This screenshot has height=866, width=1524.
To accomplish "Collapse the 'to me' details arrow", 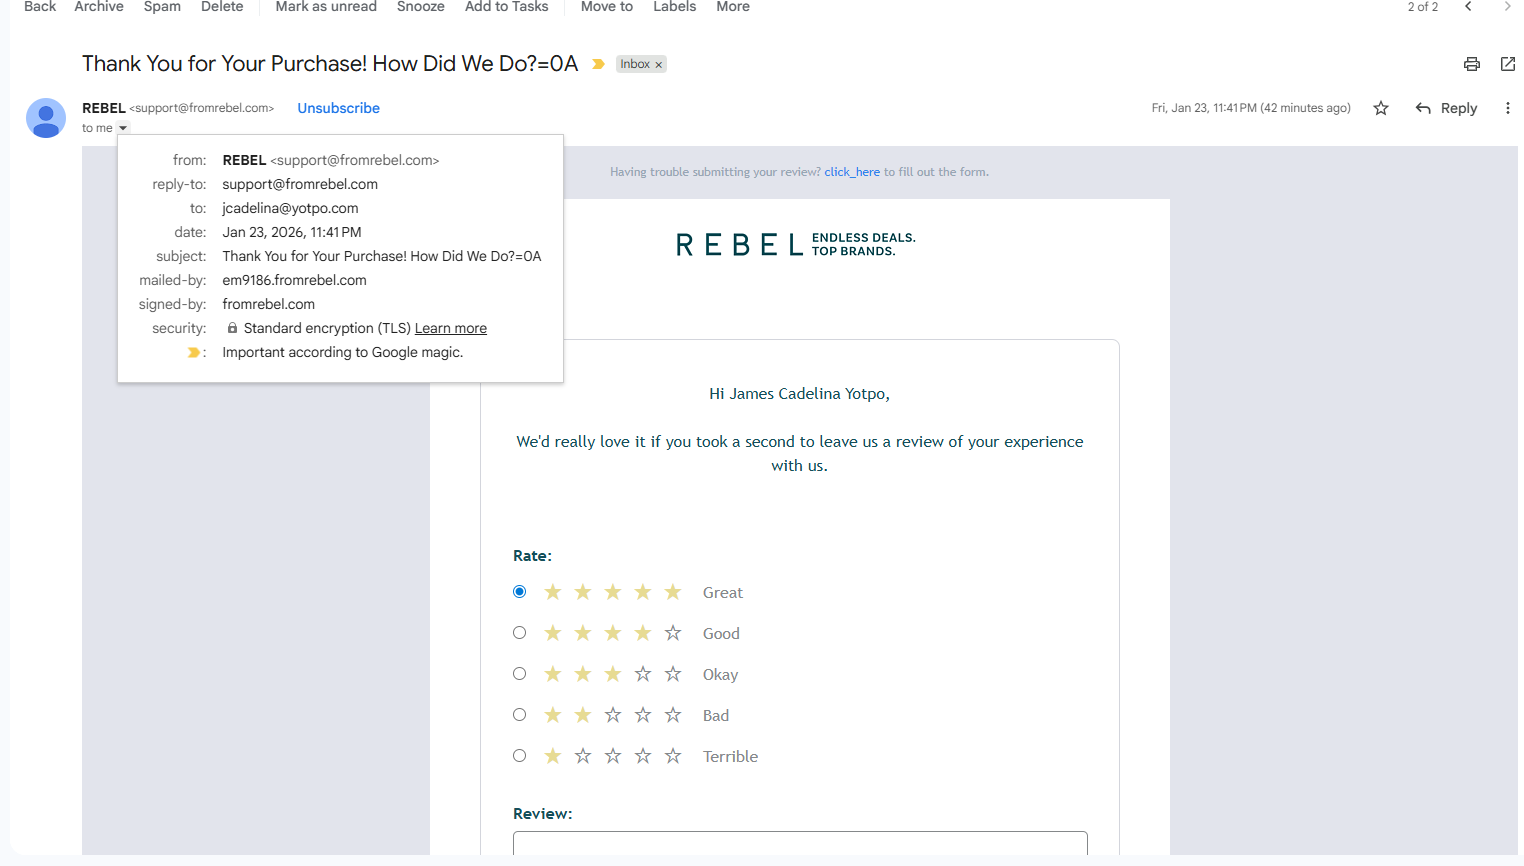I will (123, 128).
